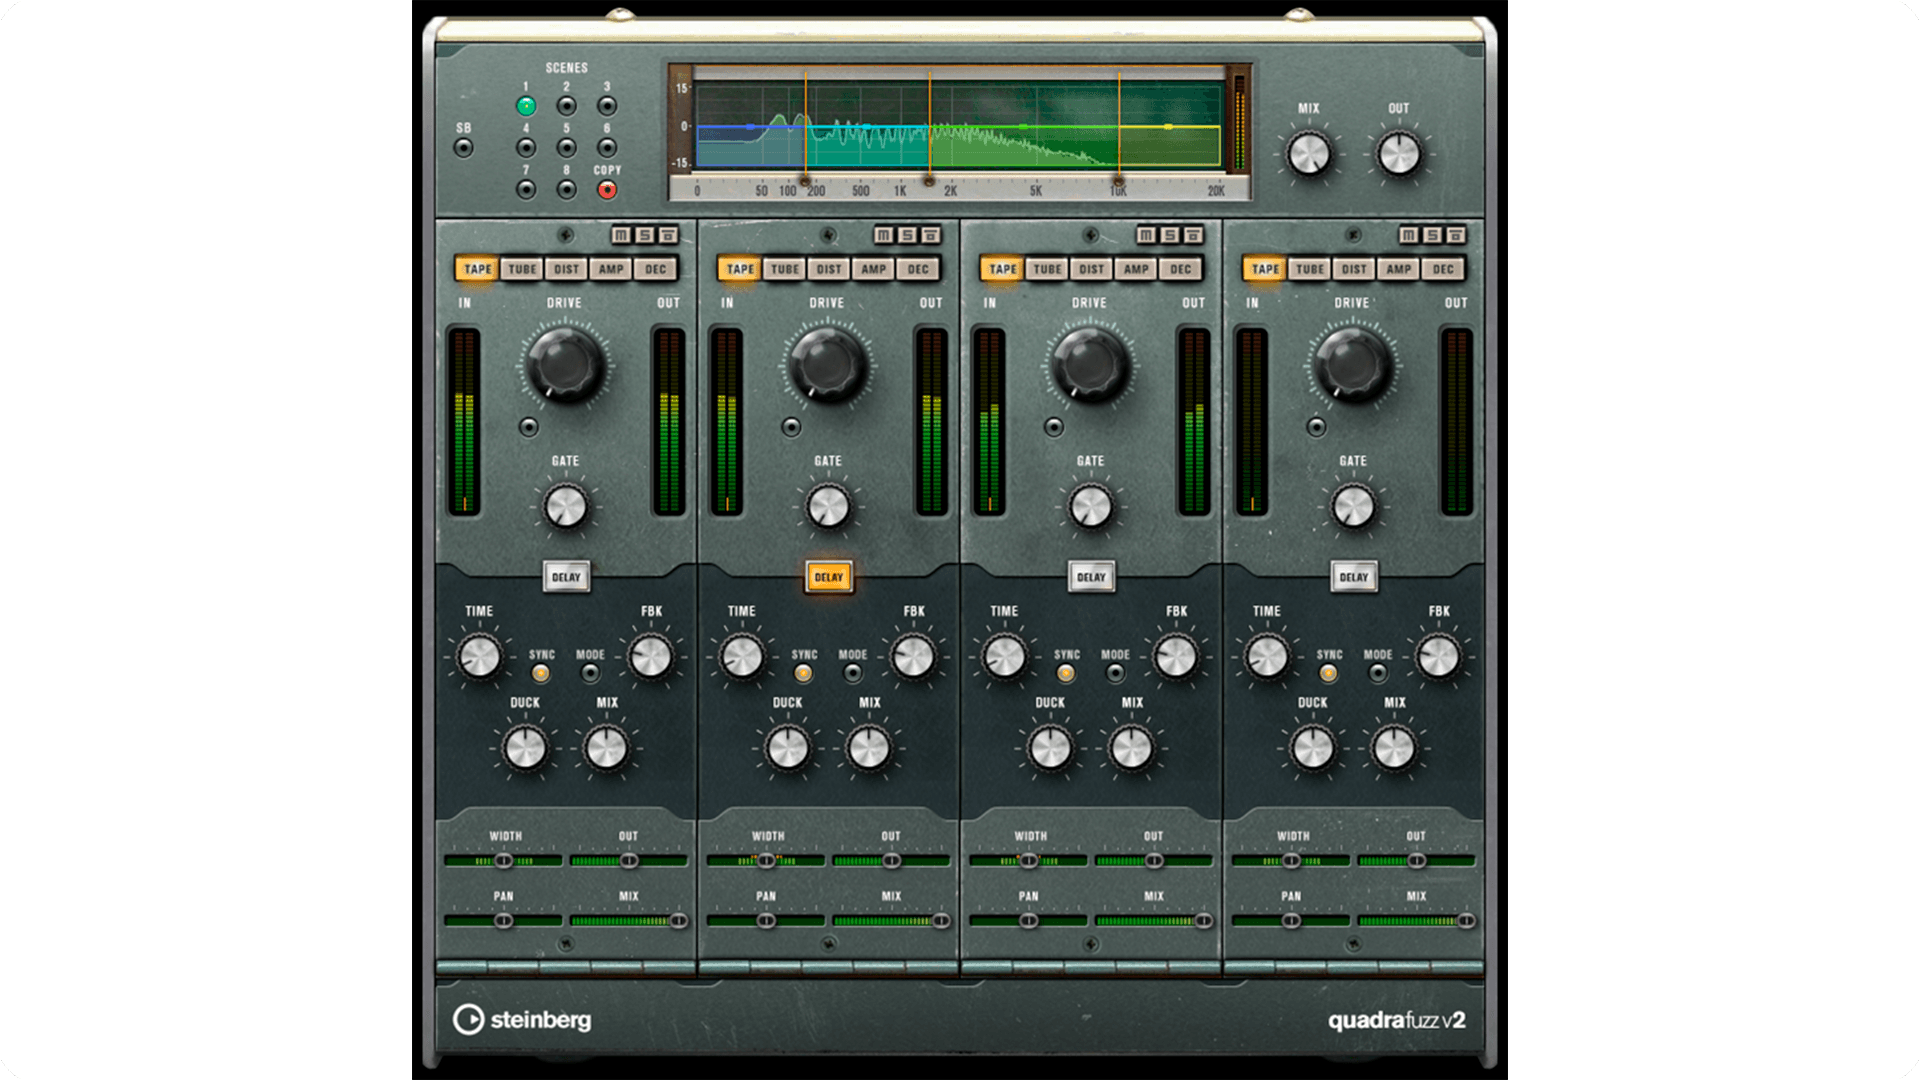Bypass band 4 using its bypass icon

[x=1457, y=235]
